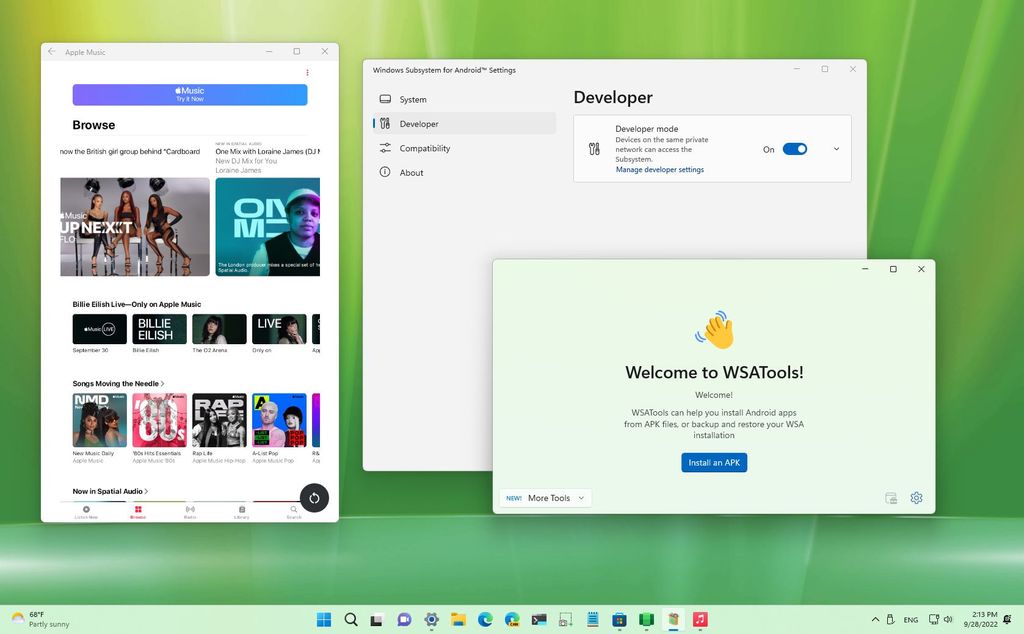Open Microsoft Store from the taskbar
This screenshot has height=634, width=1024.
click(619, 620)
